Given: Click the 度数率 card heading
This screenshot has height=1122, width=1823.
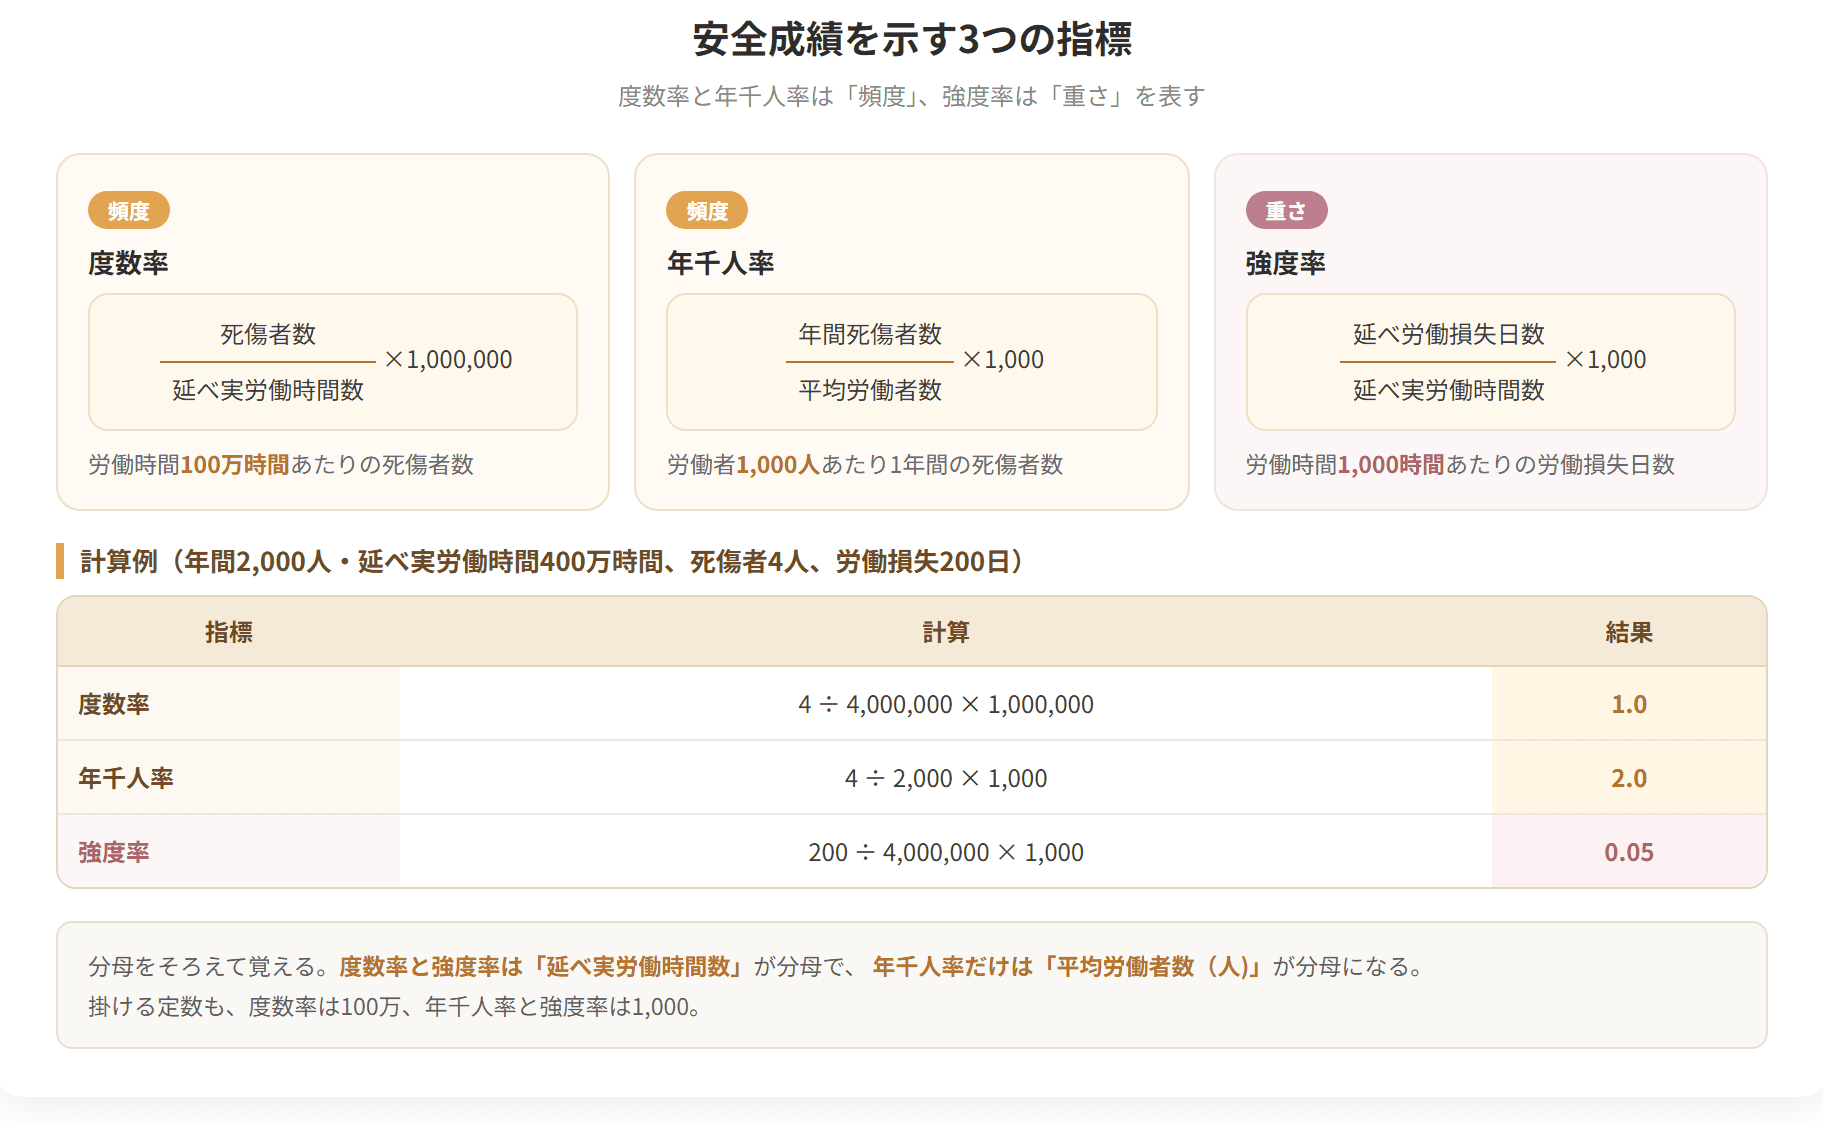Looking at the screenshot, I should pos(128,263).
